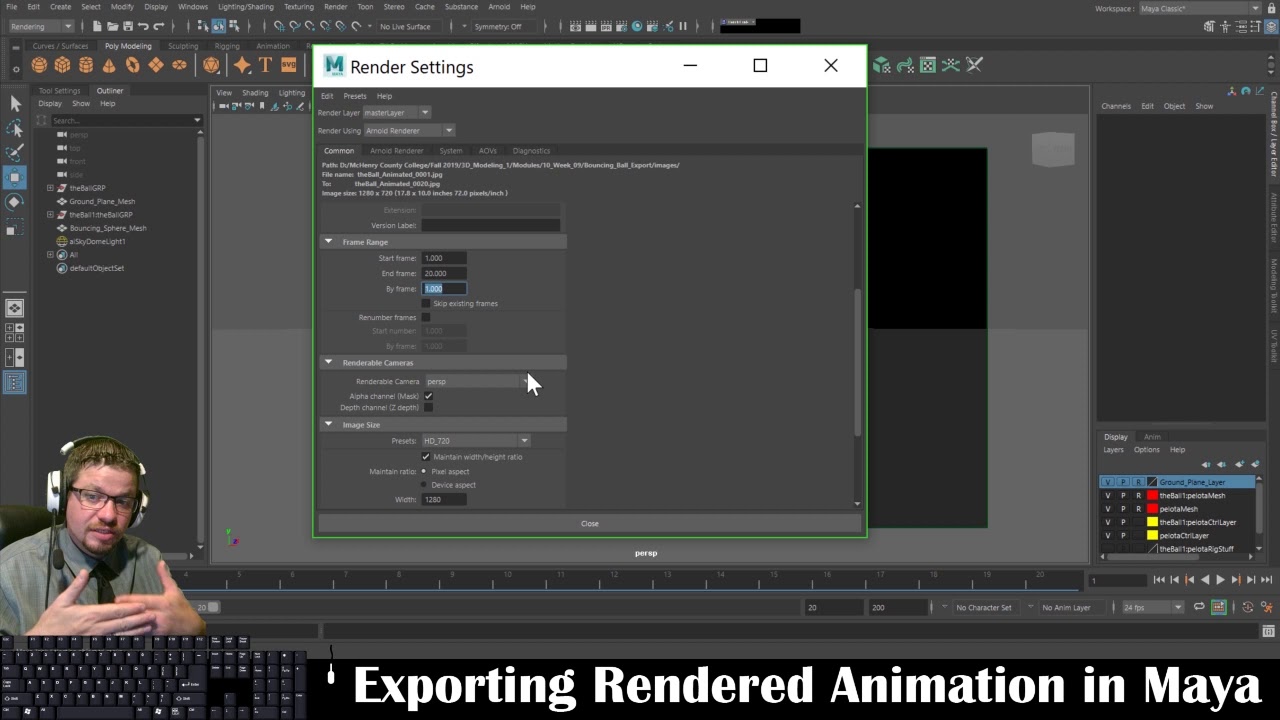Viewport: 1280px width, 720px height.
Task: Click the Undo arrow icon
Action: pos(143,26)
